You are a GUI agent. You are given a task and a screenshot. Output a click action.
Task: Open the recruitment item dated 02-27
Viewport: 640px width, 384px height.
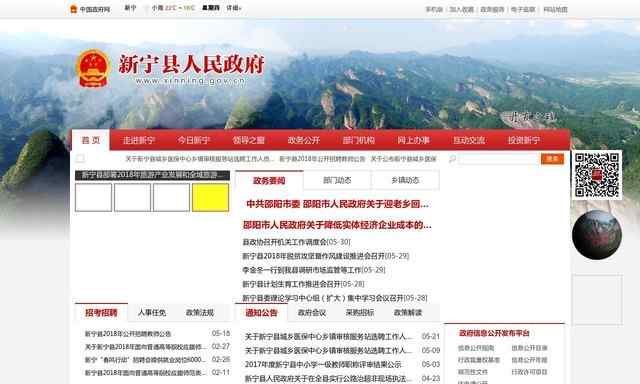click(x=145, y=347)
